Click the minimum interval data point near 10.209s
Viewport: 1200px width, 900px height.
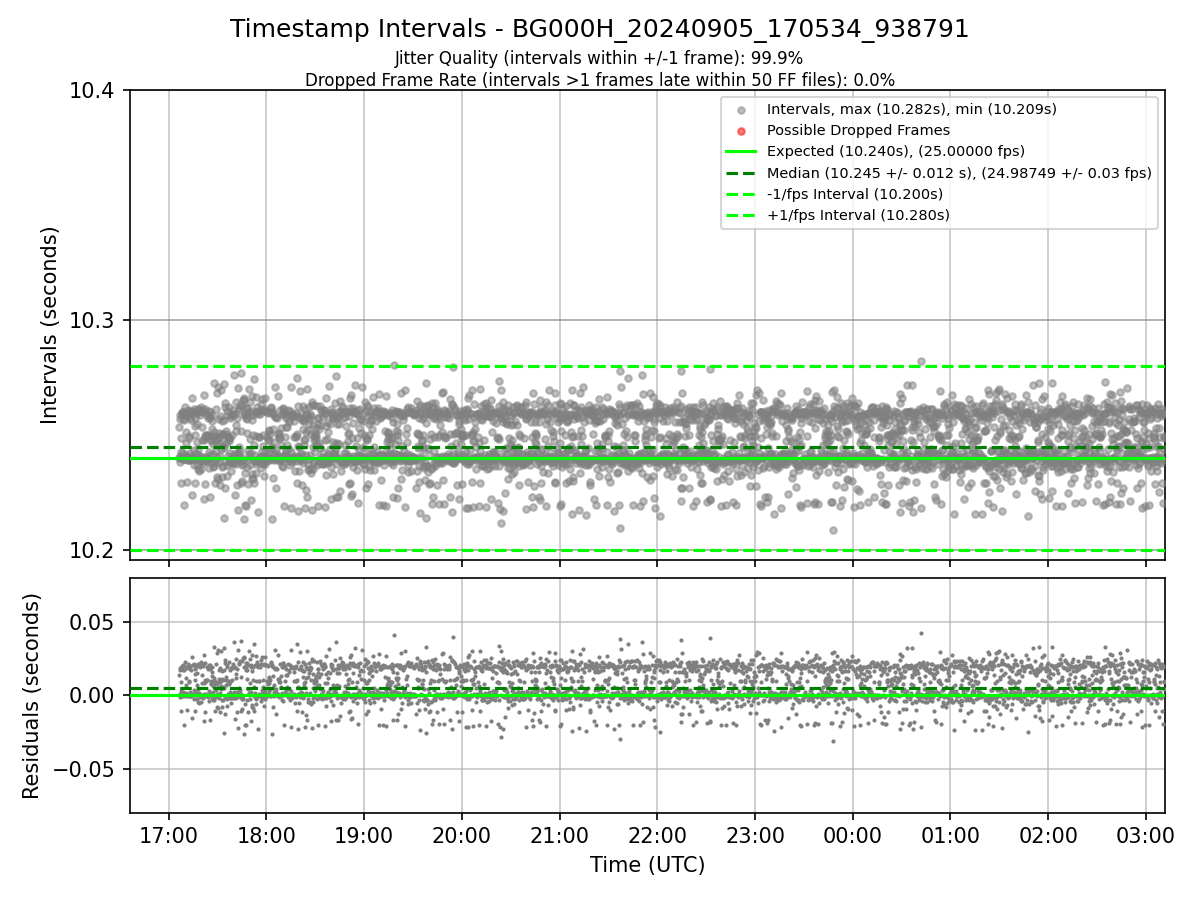pyautogui.click(x=833, y=530)
